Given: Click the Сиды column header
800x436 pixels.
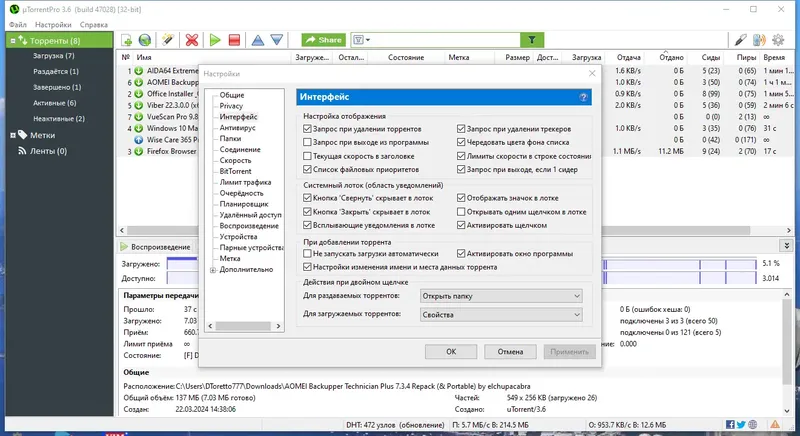Looking at the screenshot, I should click(710, 58).
